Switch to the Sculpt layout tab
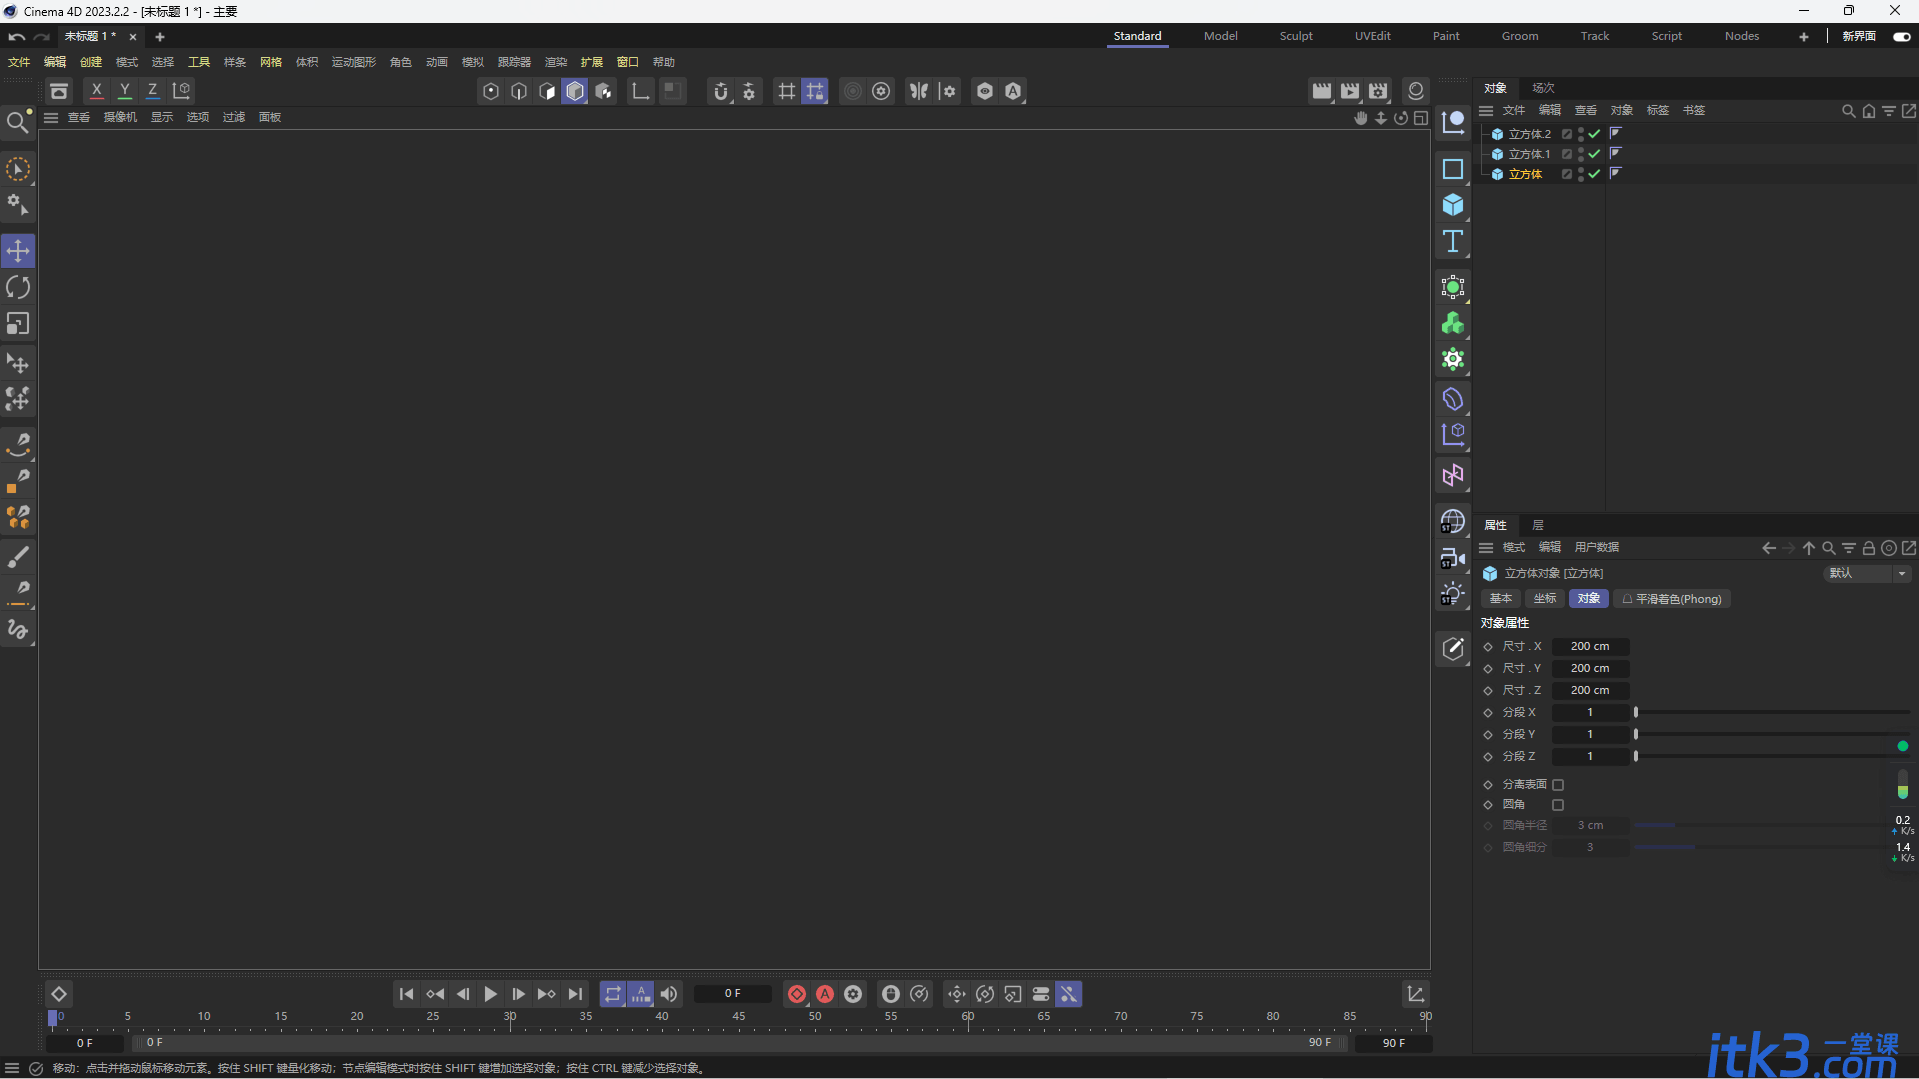 (x=1296, y=36)
